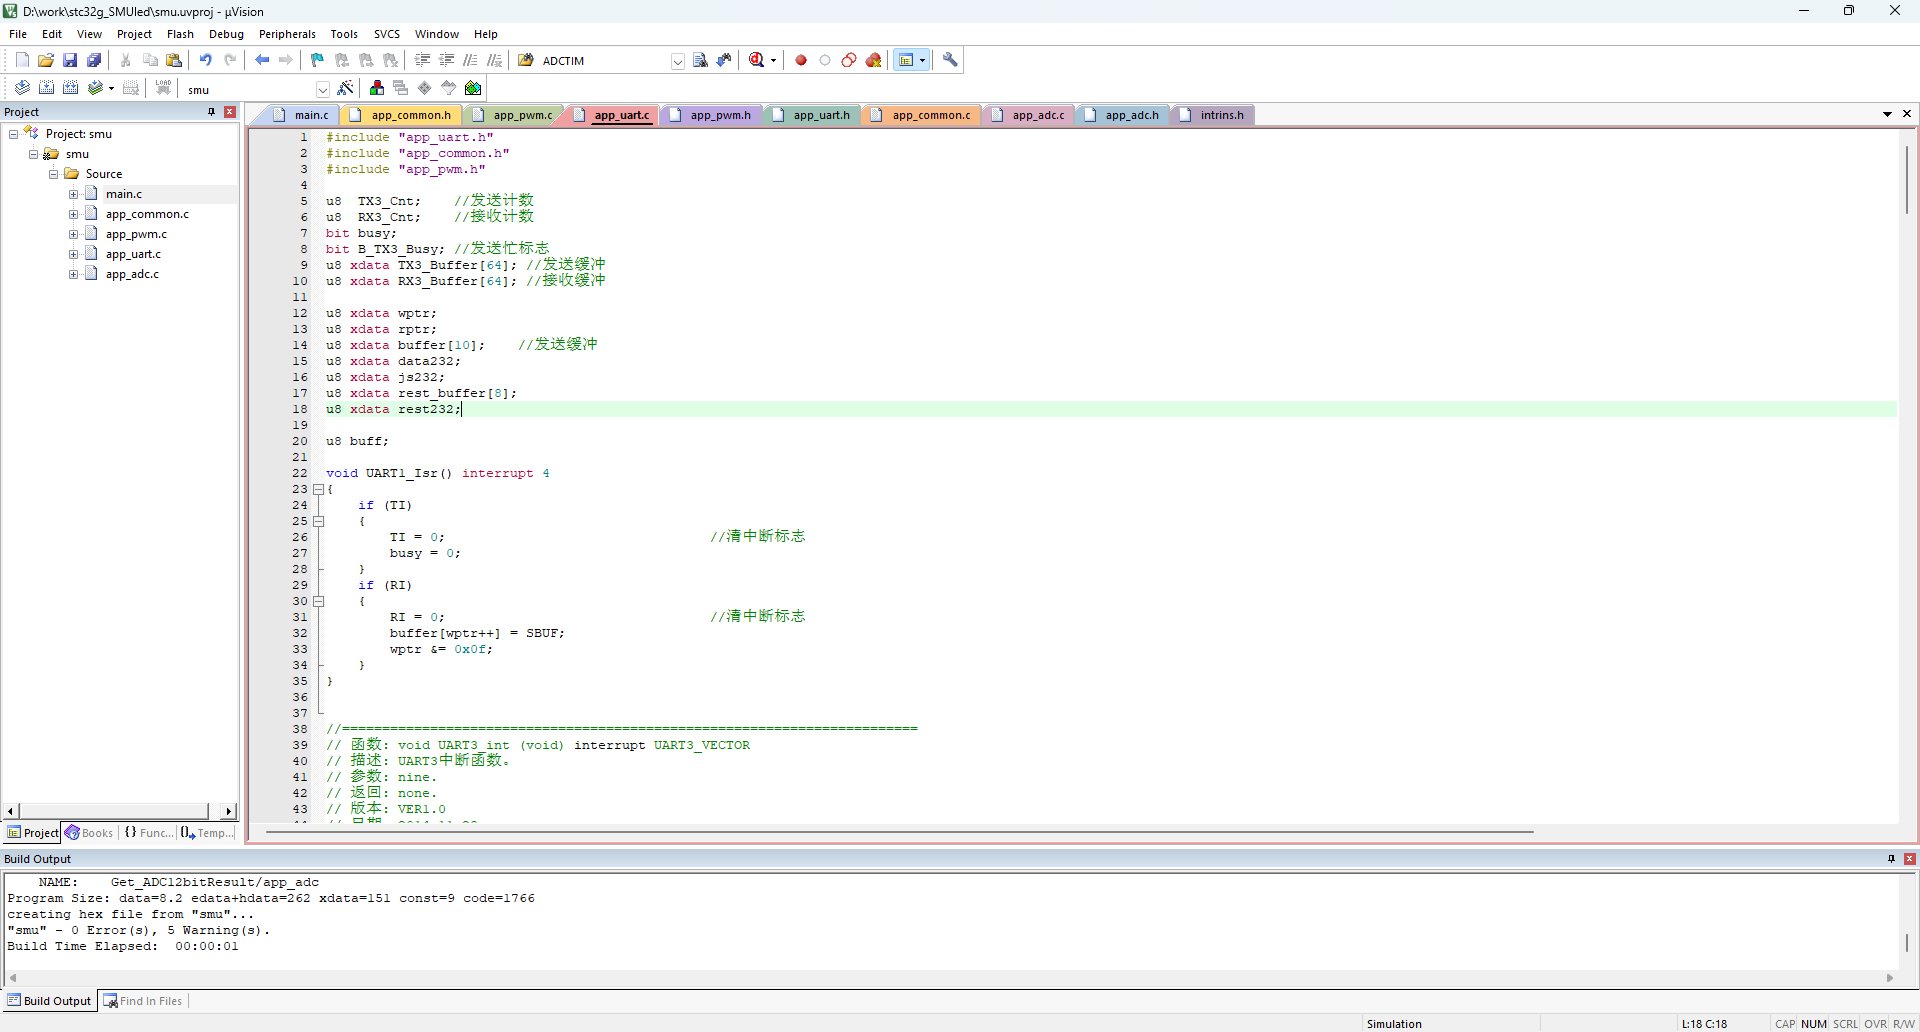Open the Peripherals menu

[287, 34]
